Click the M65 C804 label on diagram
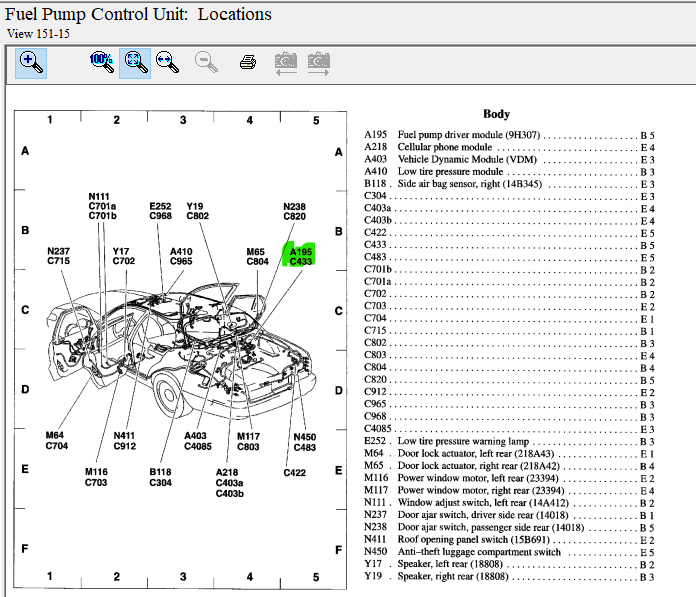Screen dimensions: 696x597 tap(257, 257)
